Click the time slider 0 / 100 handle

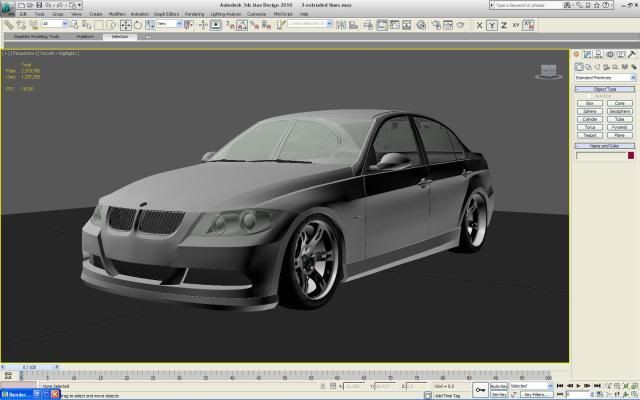coord(29,367)
